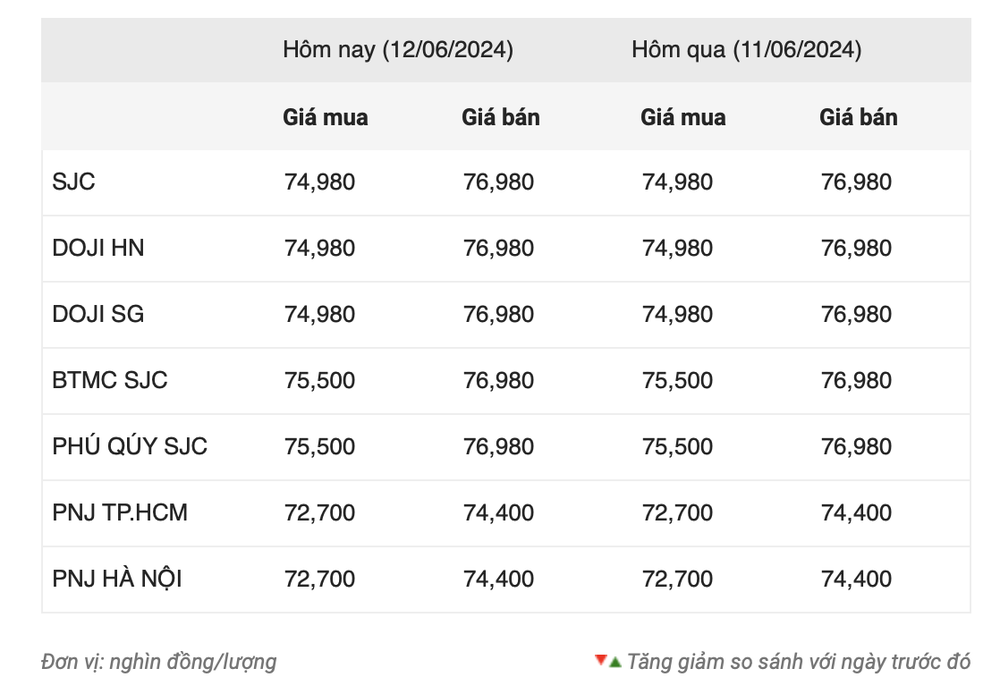This screenshot has width=1000, height=694.
Task: Click today's Giá mua header
Action: pos(325,117)
